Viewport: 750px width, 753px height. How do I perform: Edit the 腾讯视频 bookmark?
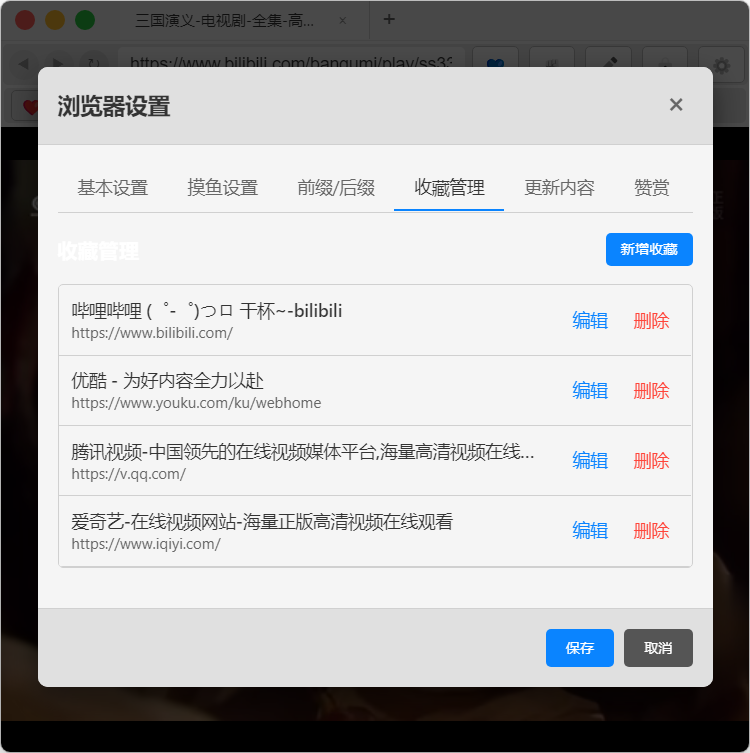click(x=590, y=461)
